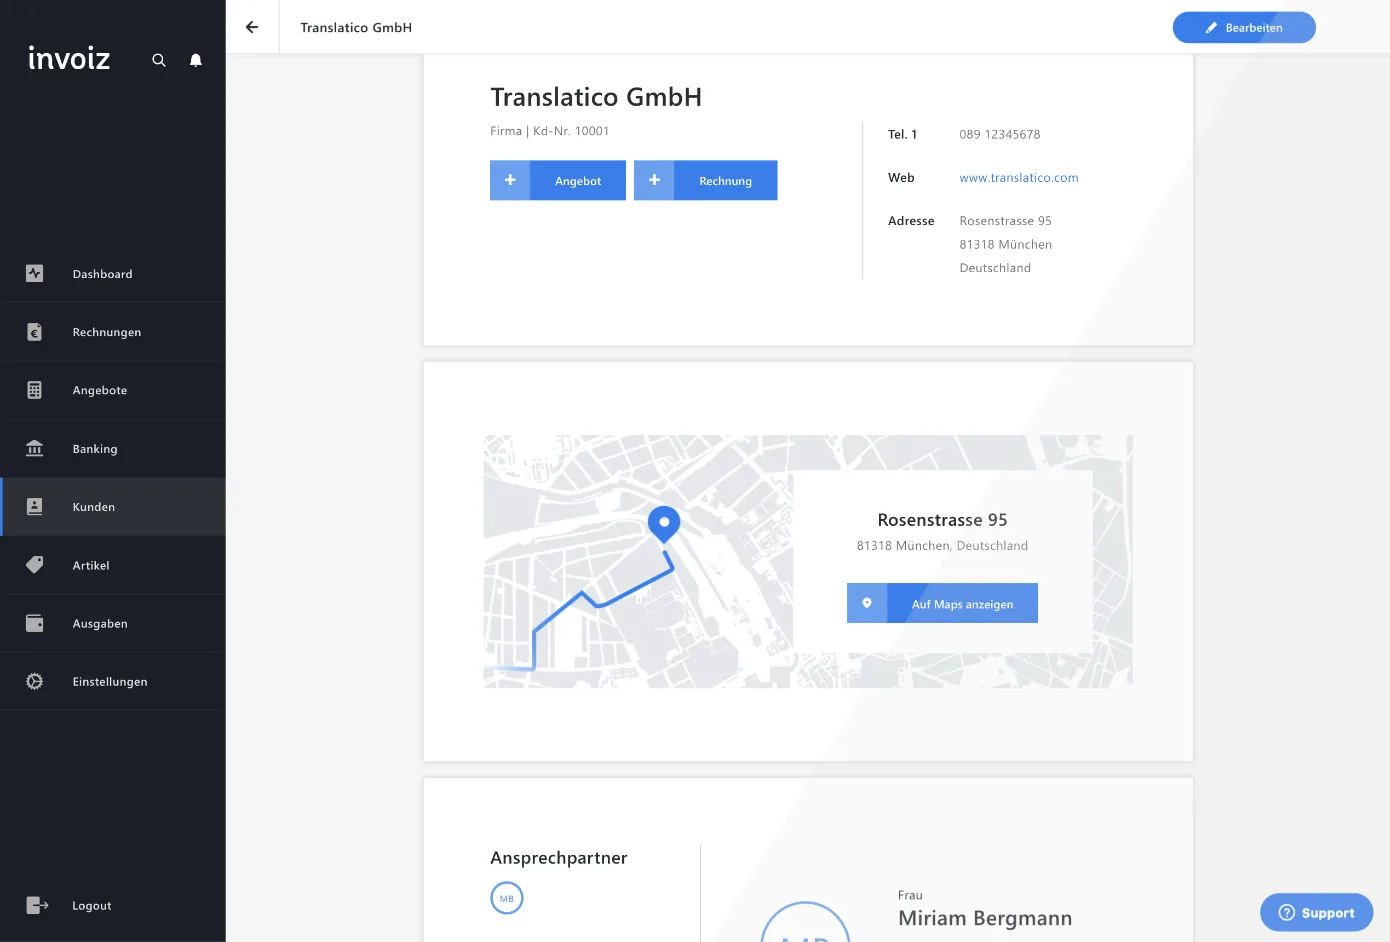Click 81318 München in address details
Image resolution: width=1390 pixels, height=942 pixels.
coord(1005,245)
